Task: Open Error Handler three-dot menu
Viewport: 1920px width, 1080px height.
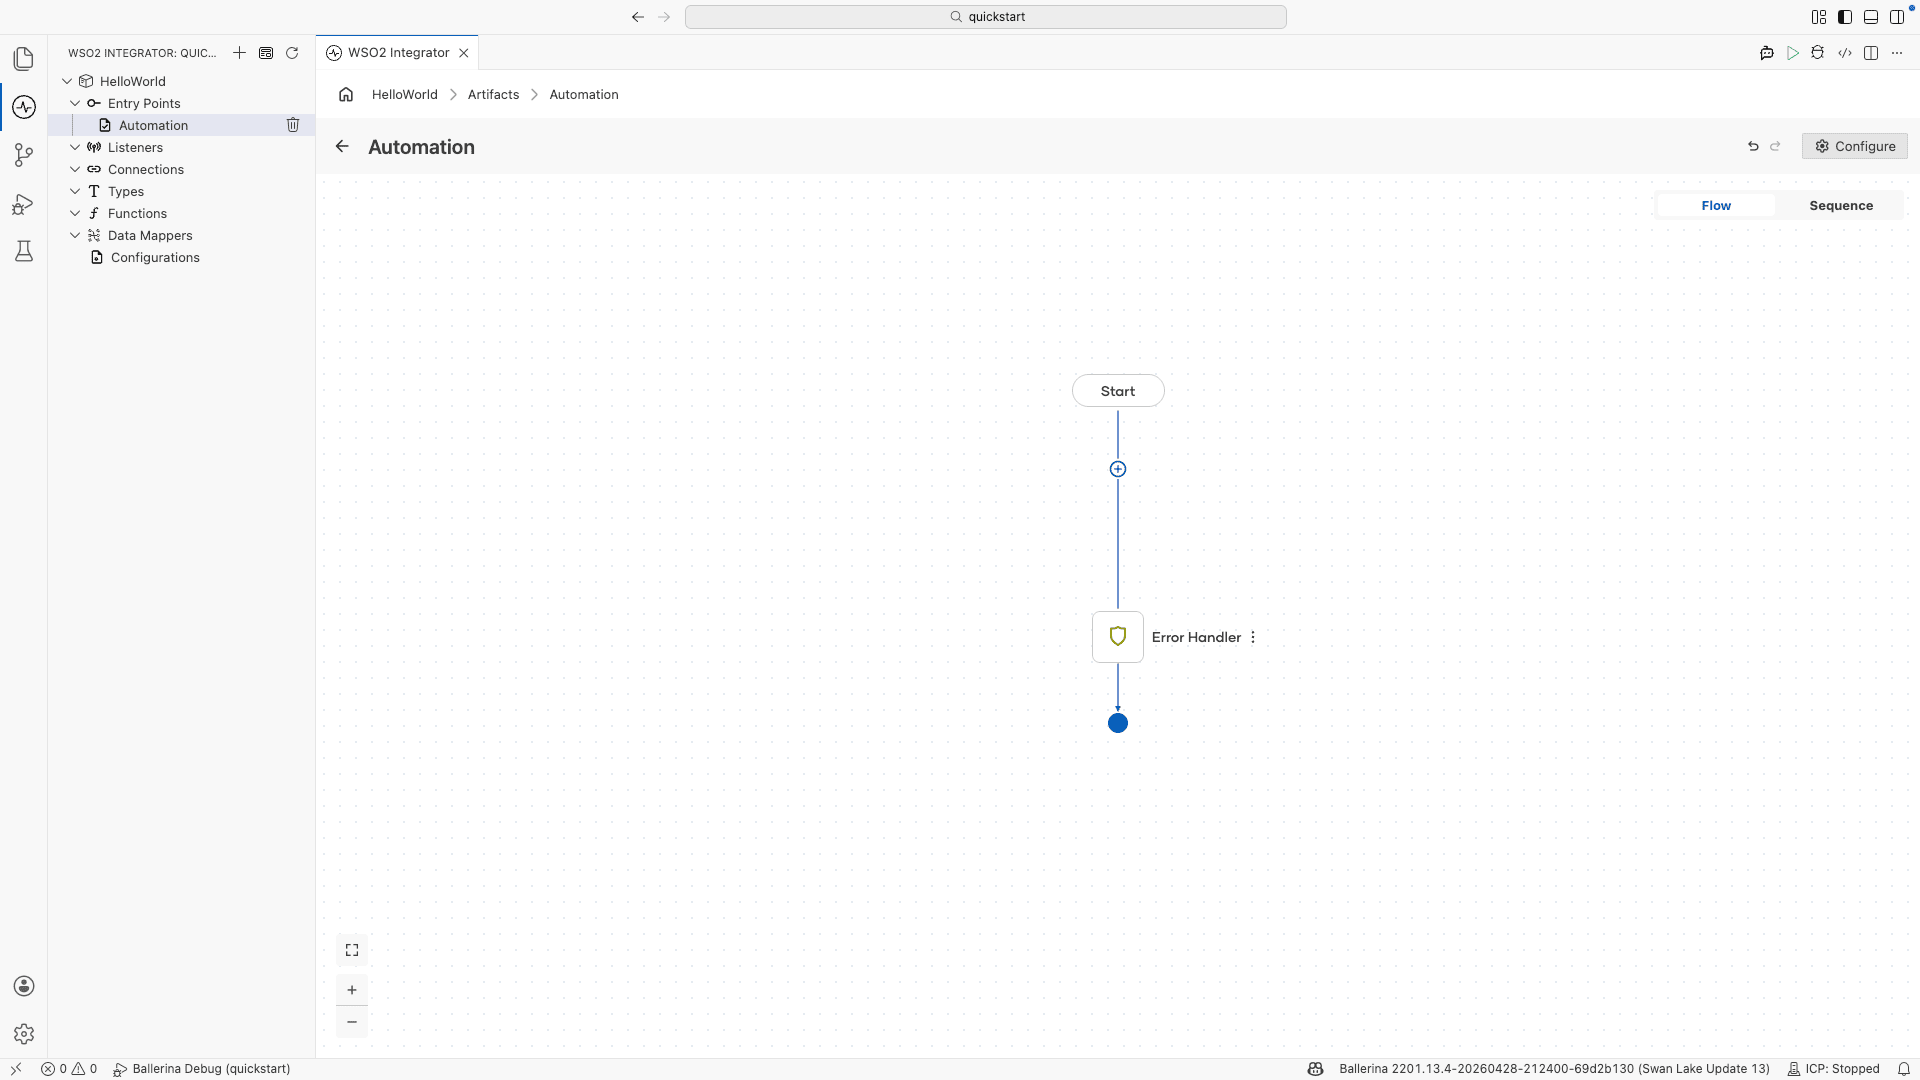Action: point(1253,637)
